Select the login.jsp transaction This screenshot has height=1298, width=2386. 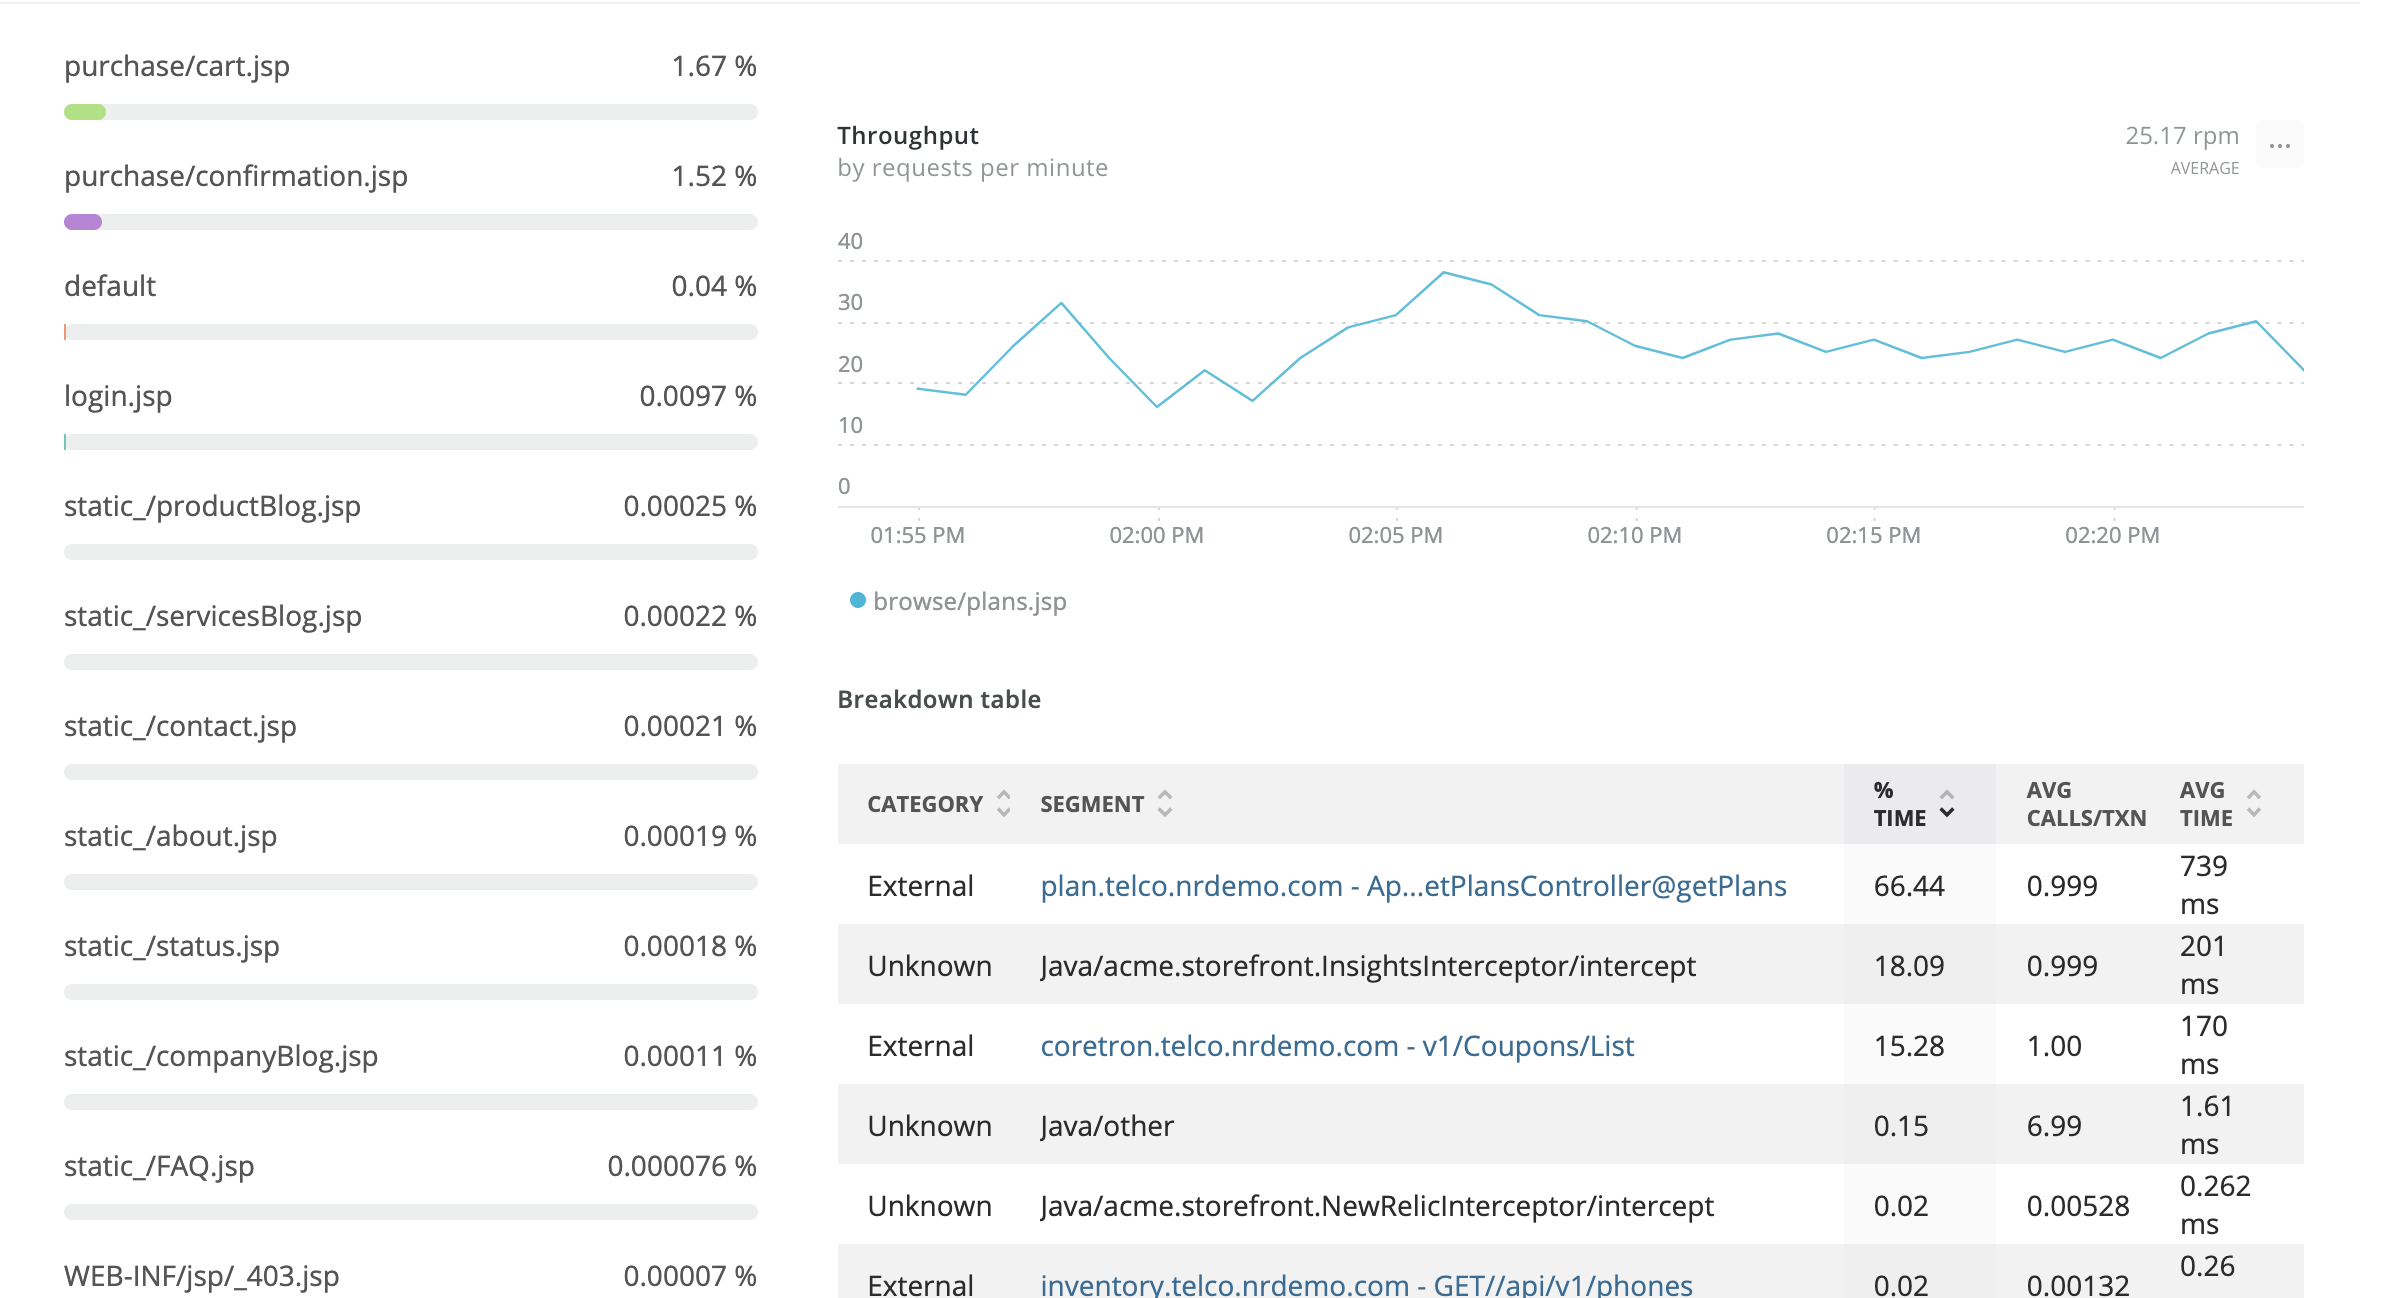[x=118, y=396]
